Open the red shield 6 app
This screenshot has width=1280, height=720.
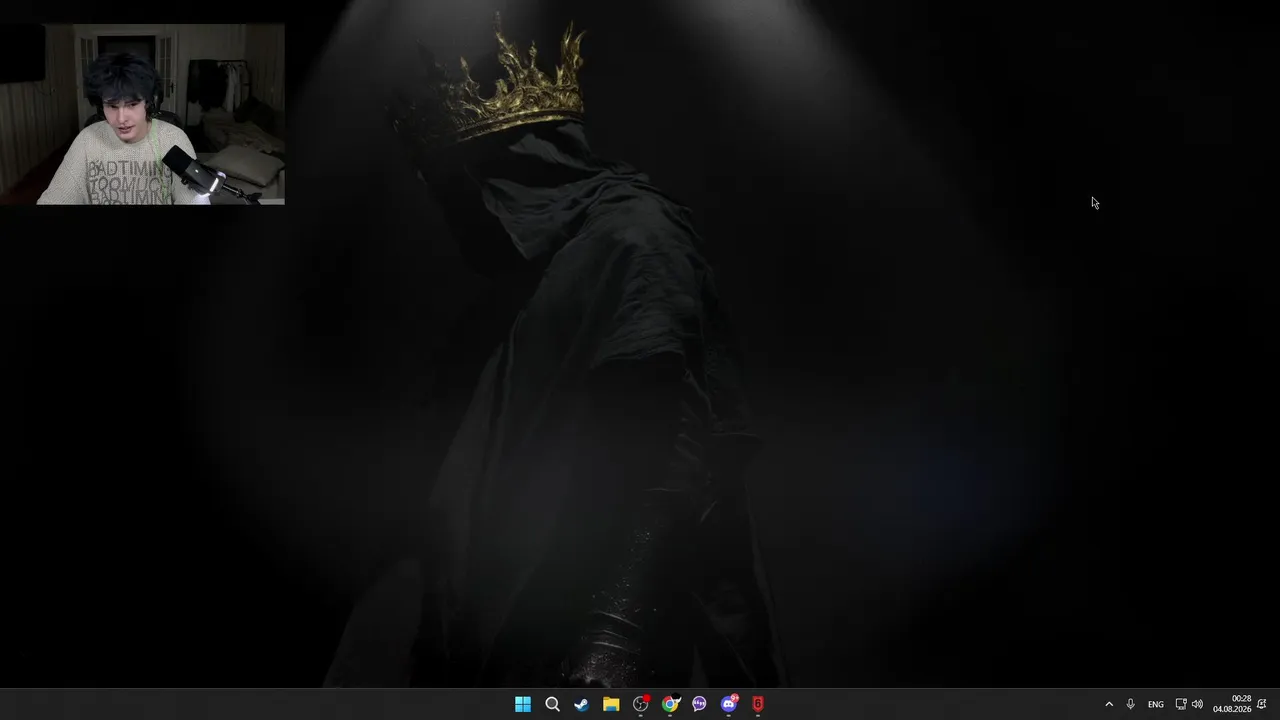click(x=758, y=704)
